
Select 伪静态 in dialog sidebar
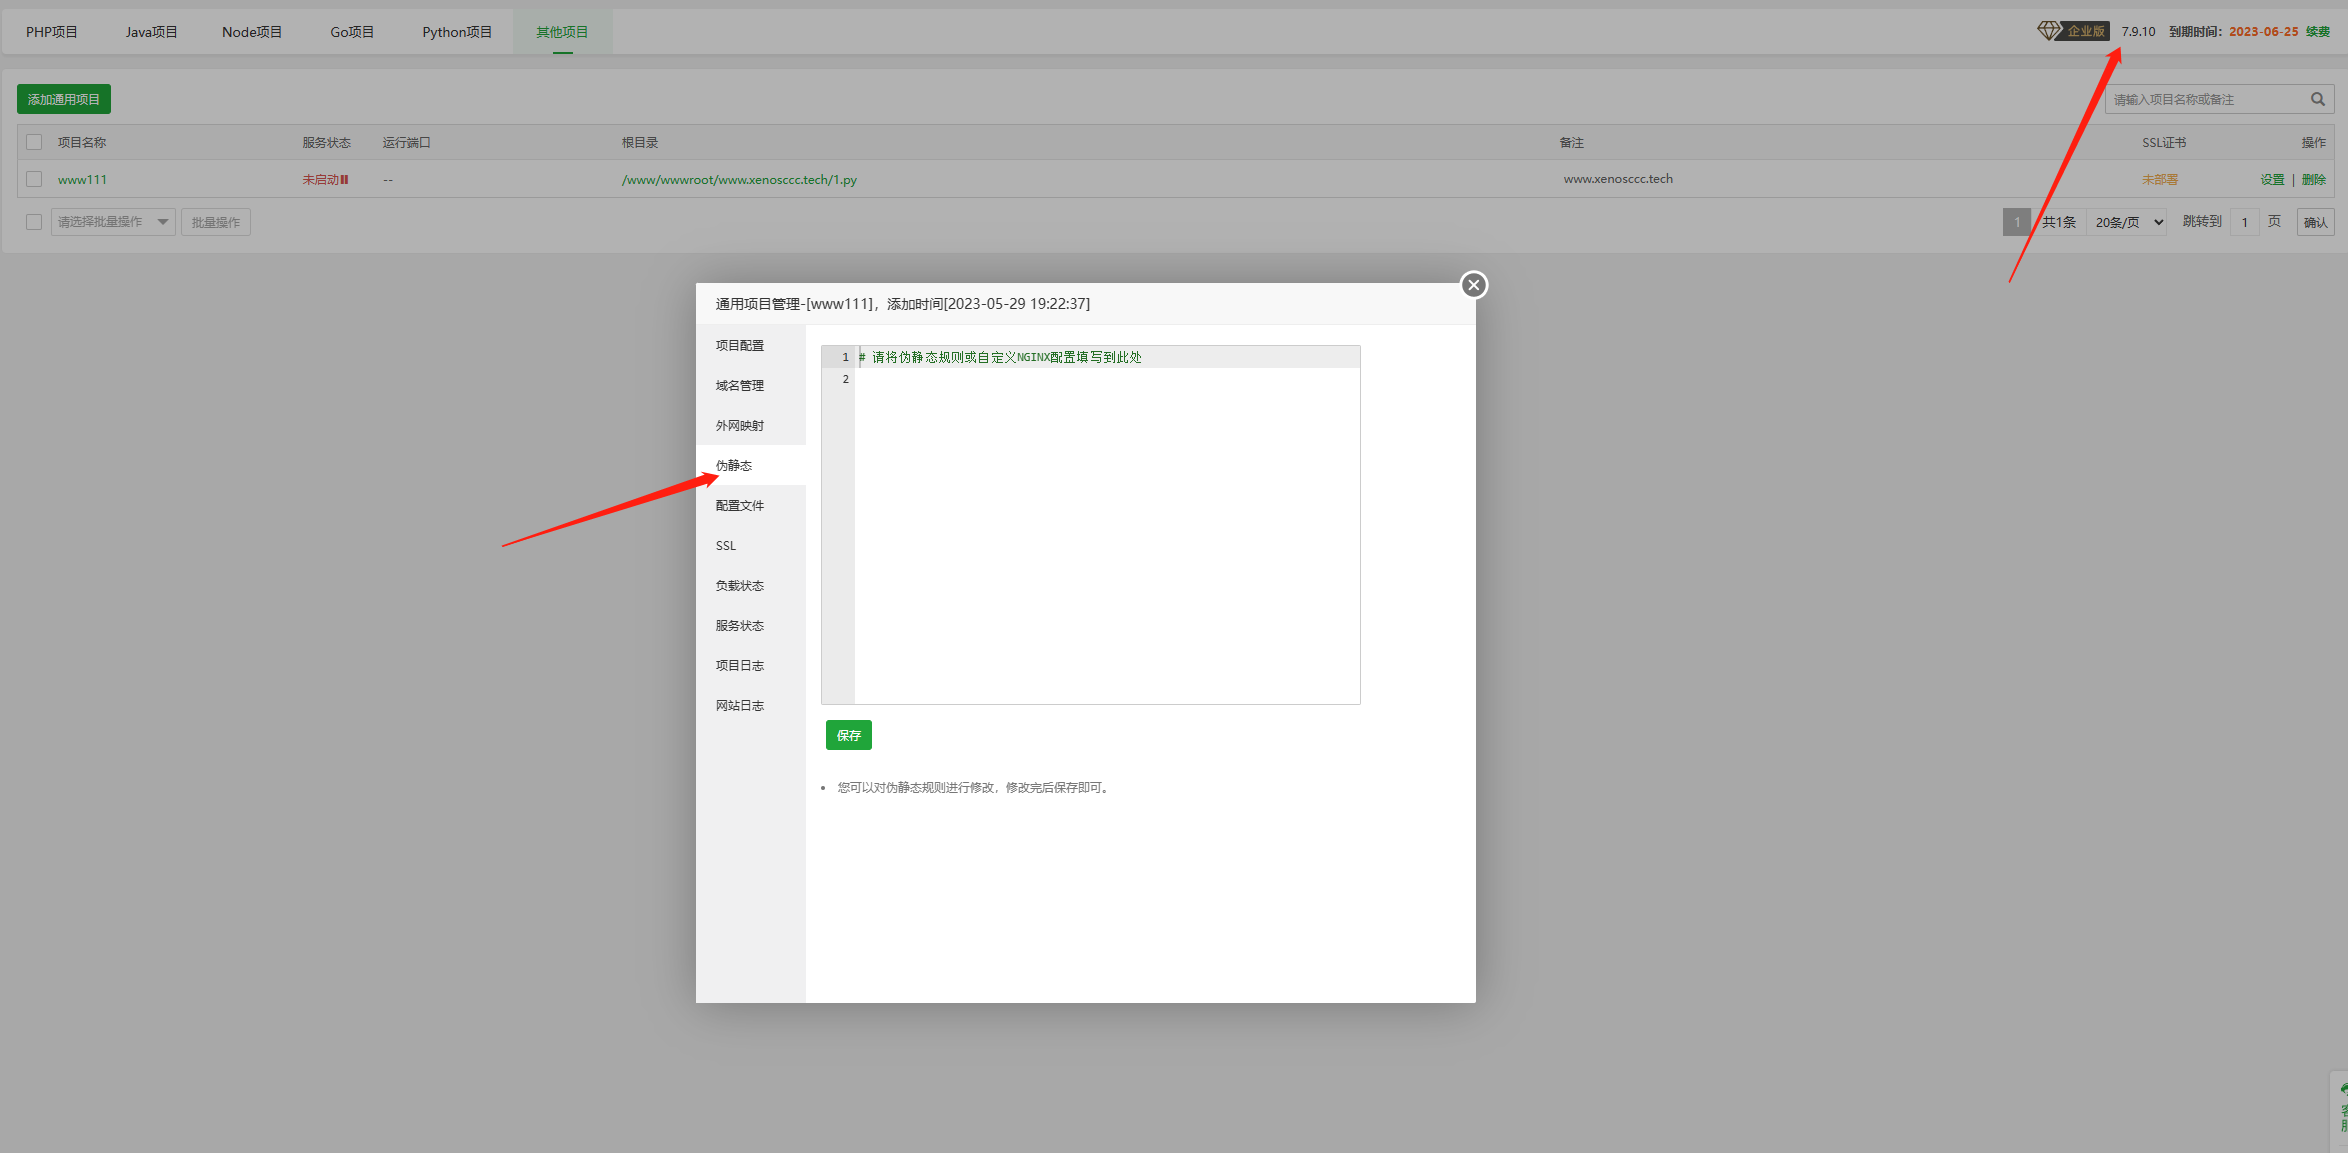pyautogui.click(x=751, y=465)
